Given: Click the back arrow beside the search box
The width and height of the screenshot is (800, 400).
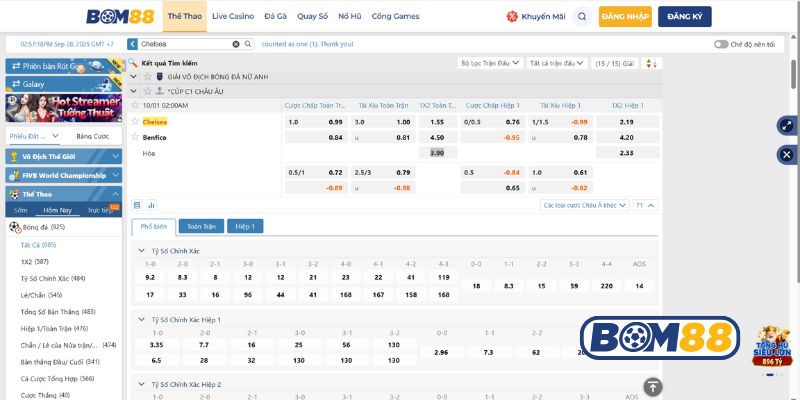Looking at the screenshot, I should coord(134,44).
